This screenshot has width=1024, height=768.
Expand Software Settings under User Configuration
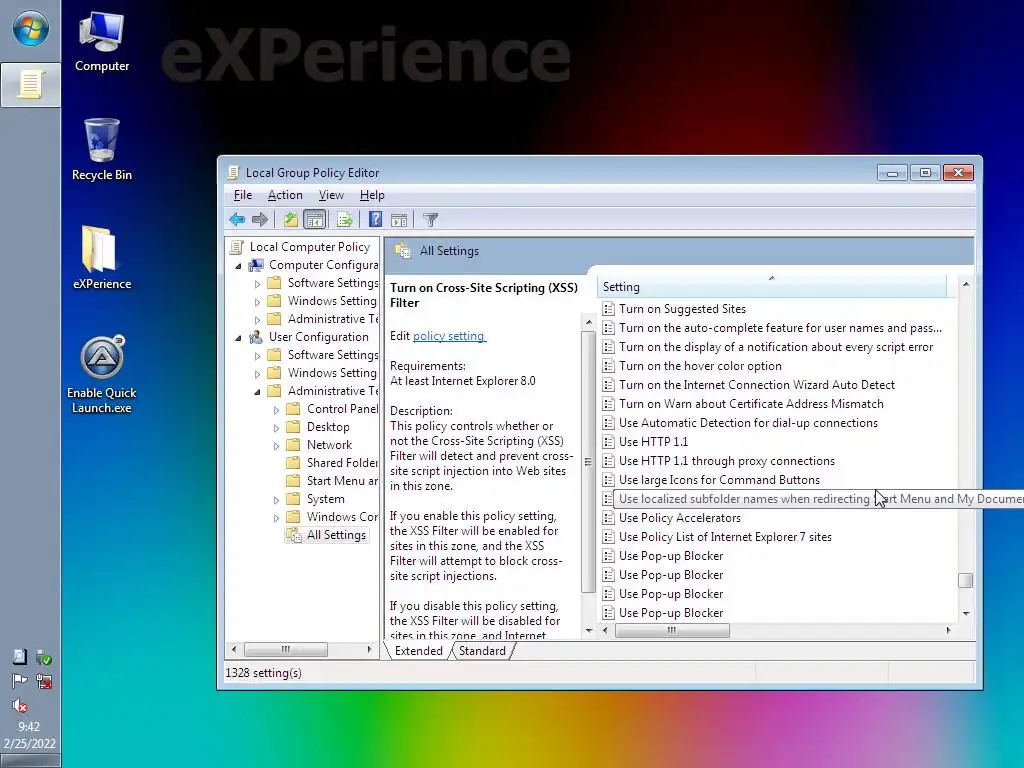[x=257, y=355]
